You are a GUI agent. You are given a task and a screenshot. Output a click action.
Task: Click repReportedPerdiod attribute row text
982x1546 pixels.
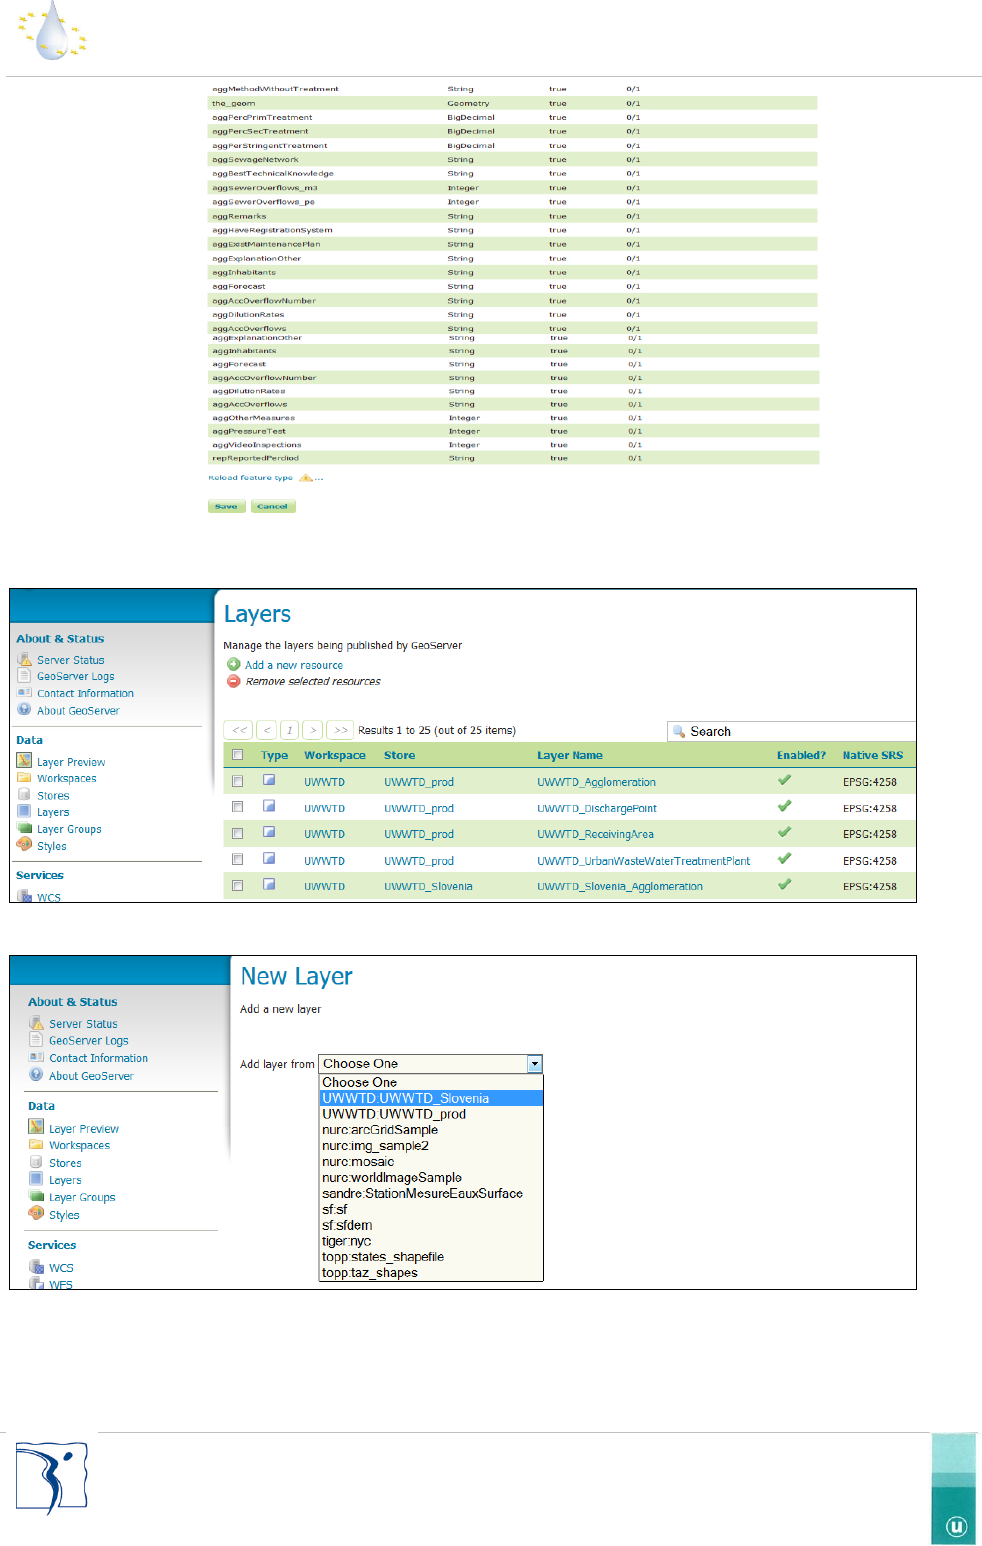(256, 458)
